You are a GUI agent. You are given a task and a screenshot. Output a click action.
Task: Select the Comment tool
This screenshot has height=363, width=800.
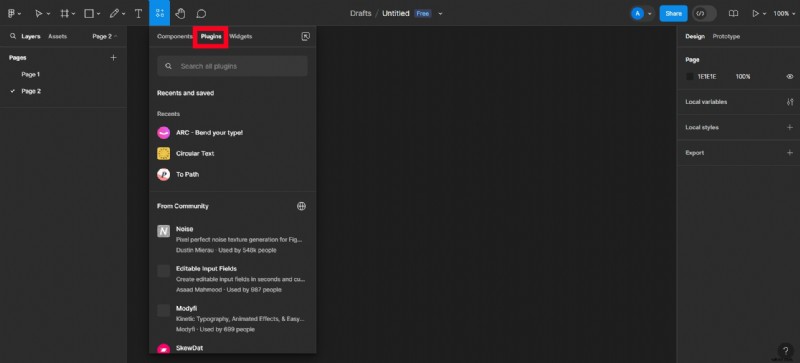tap(202, 14)
